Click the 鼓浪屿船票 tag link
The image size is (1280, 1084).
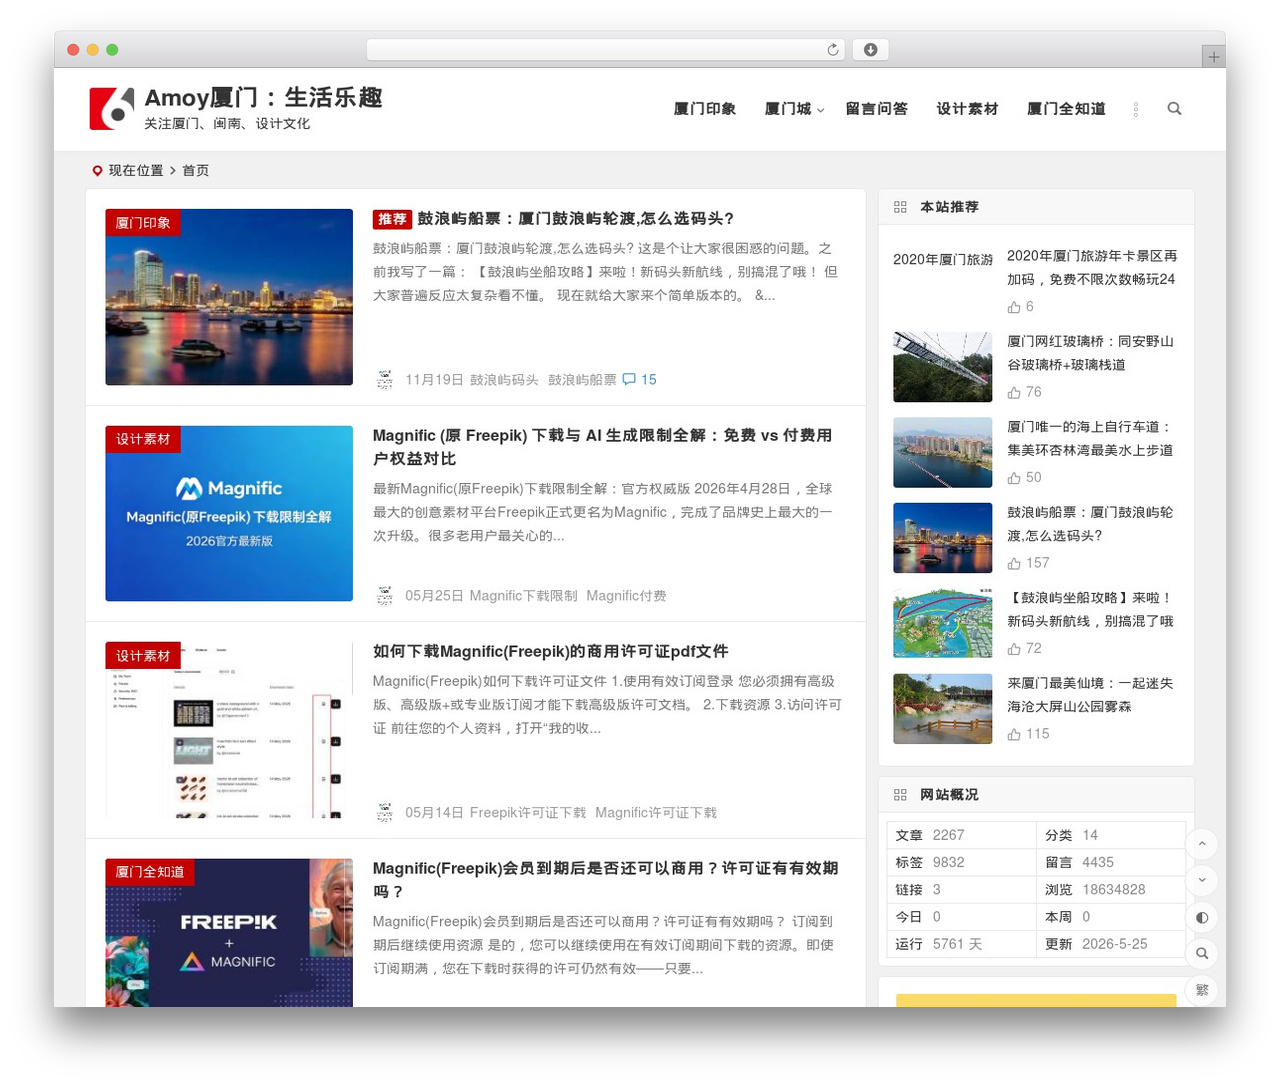click(582, 380)
